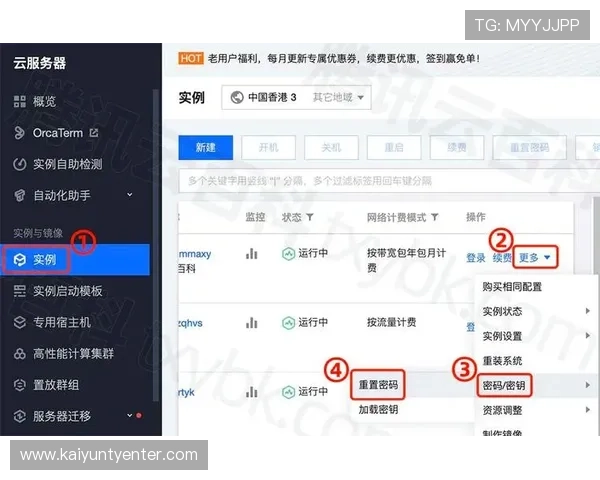Screen dimensions: 600x480
Task: Click the HOT promo banner text
Action: (343, 59)
